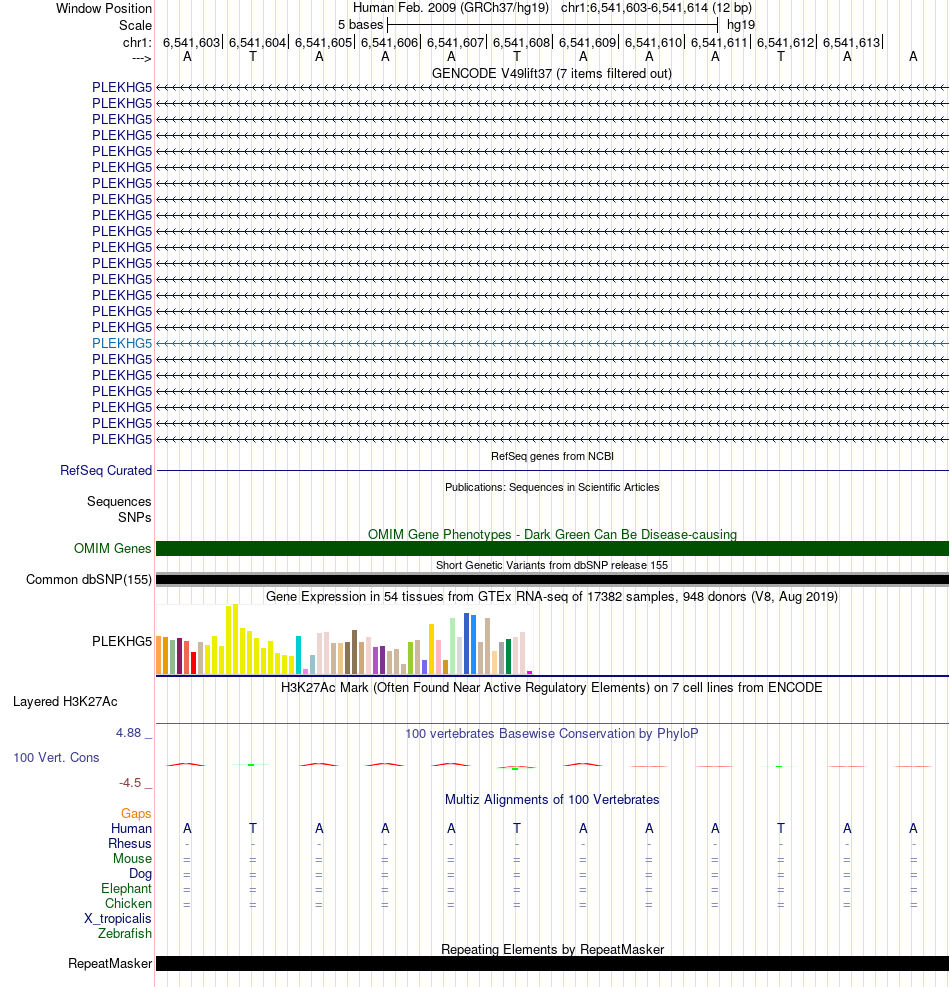Click the Common dbSNP(155) track label
950x987 pixels.
pyautogui.click(x=89, y=580)
